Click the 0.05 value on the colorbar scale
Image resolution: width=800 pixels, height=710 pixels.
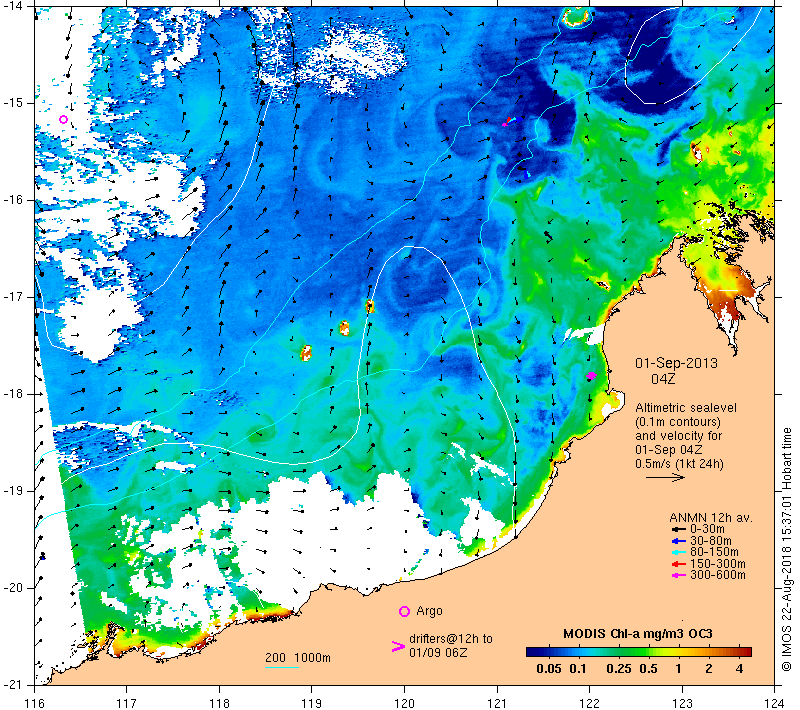pos(549,668)
